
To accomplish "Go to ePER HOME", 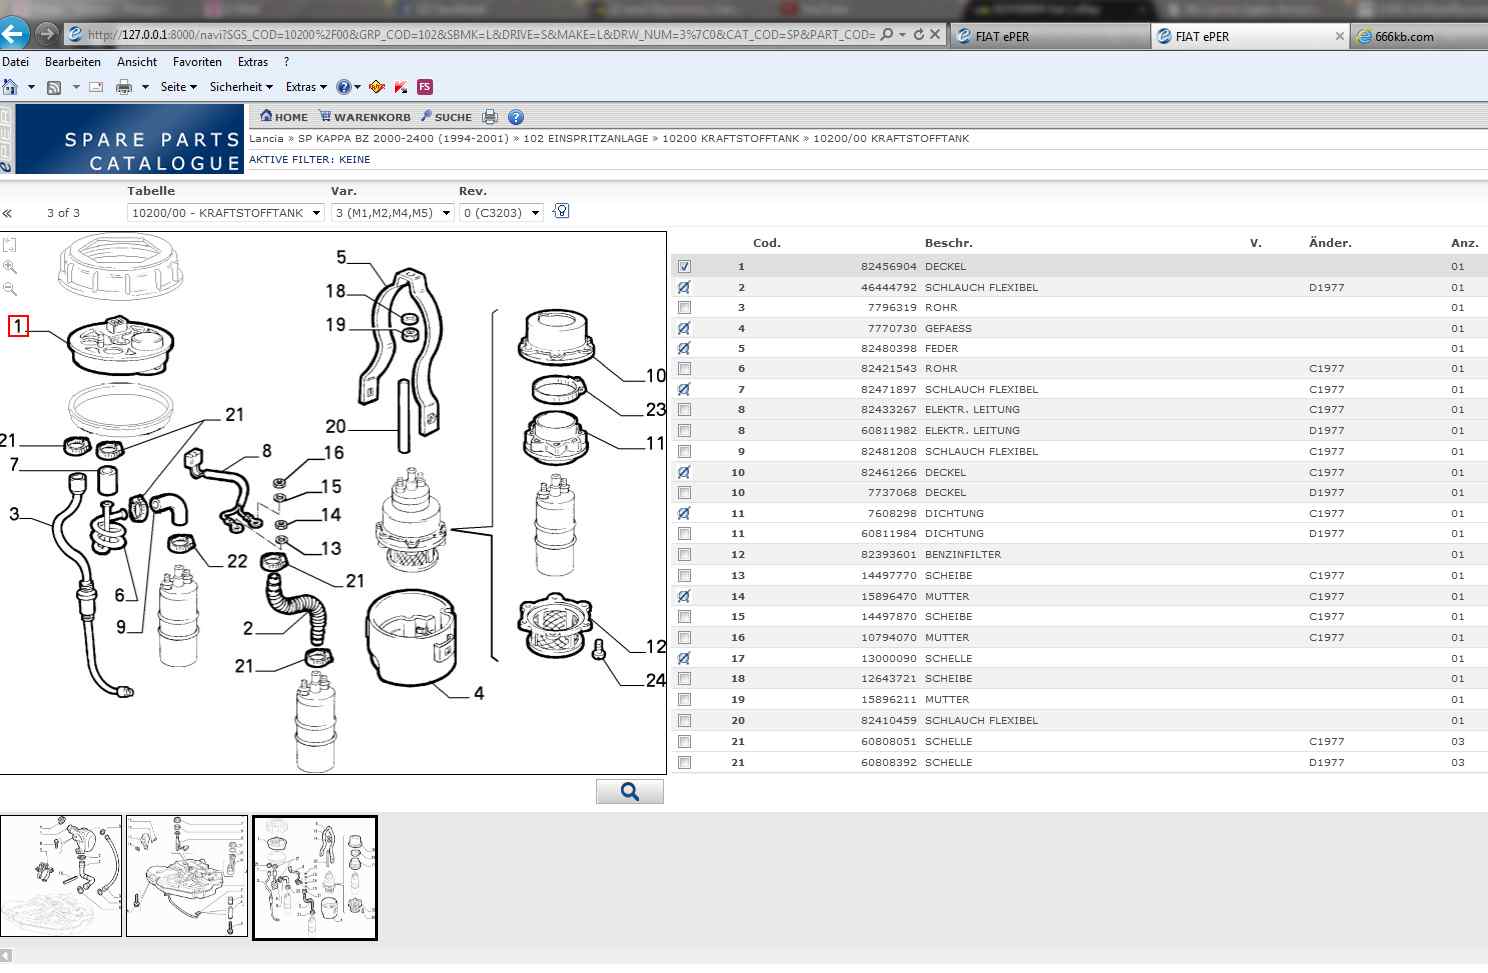I will tap(284, 117).
